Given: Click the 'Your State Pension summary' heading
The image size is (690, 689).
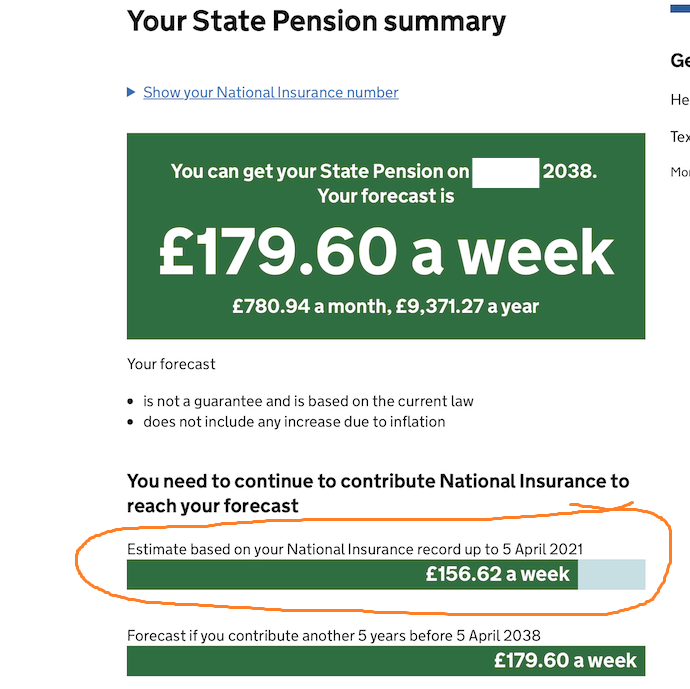Looking at the screenshot, I should 316,21.
